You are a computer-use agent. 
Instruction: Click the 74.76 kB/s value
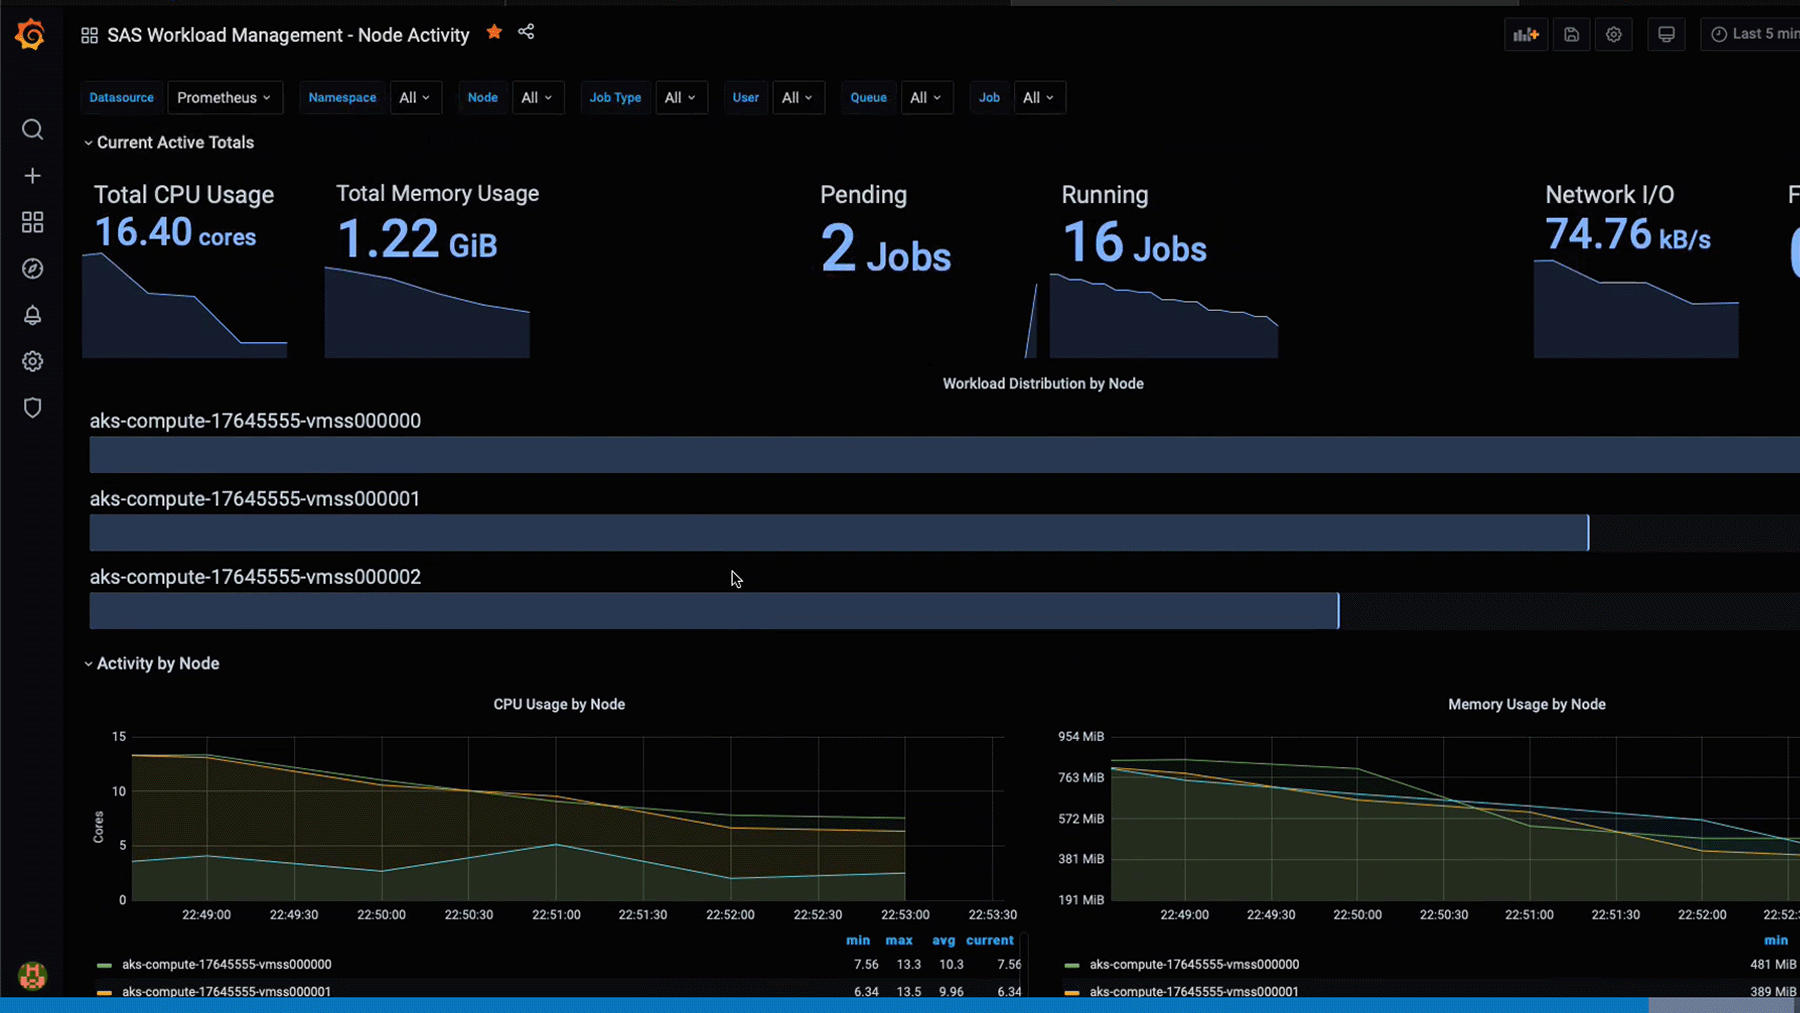tap(1628, 235)
